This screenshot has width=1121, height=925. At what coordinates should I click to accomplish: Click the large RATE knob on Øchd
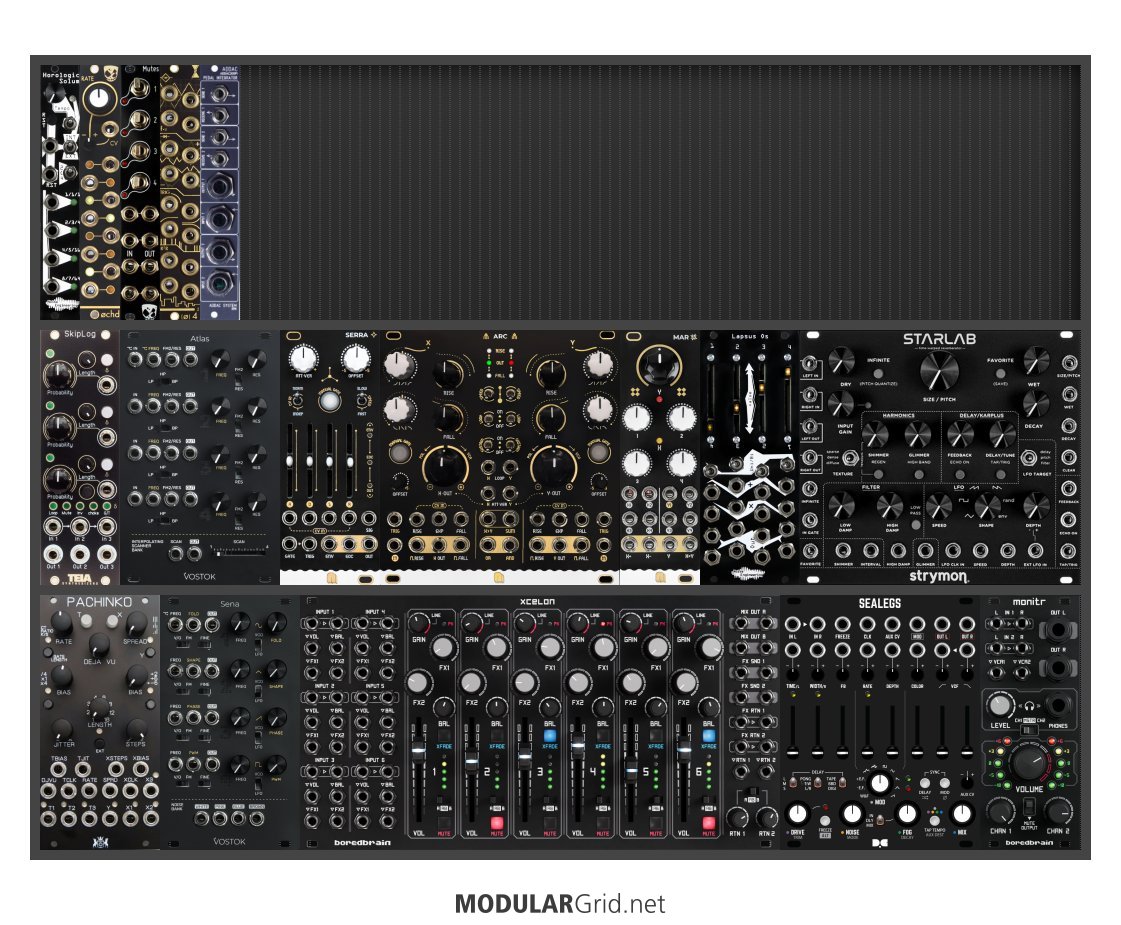tap(101, 99)
